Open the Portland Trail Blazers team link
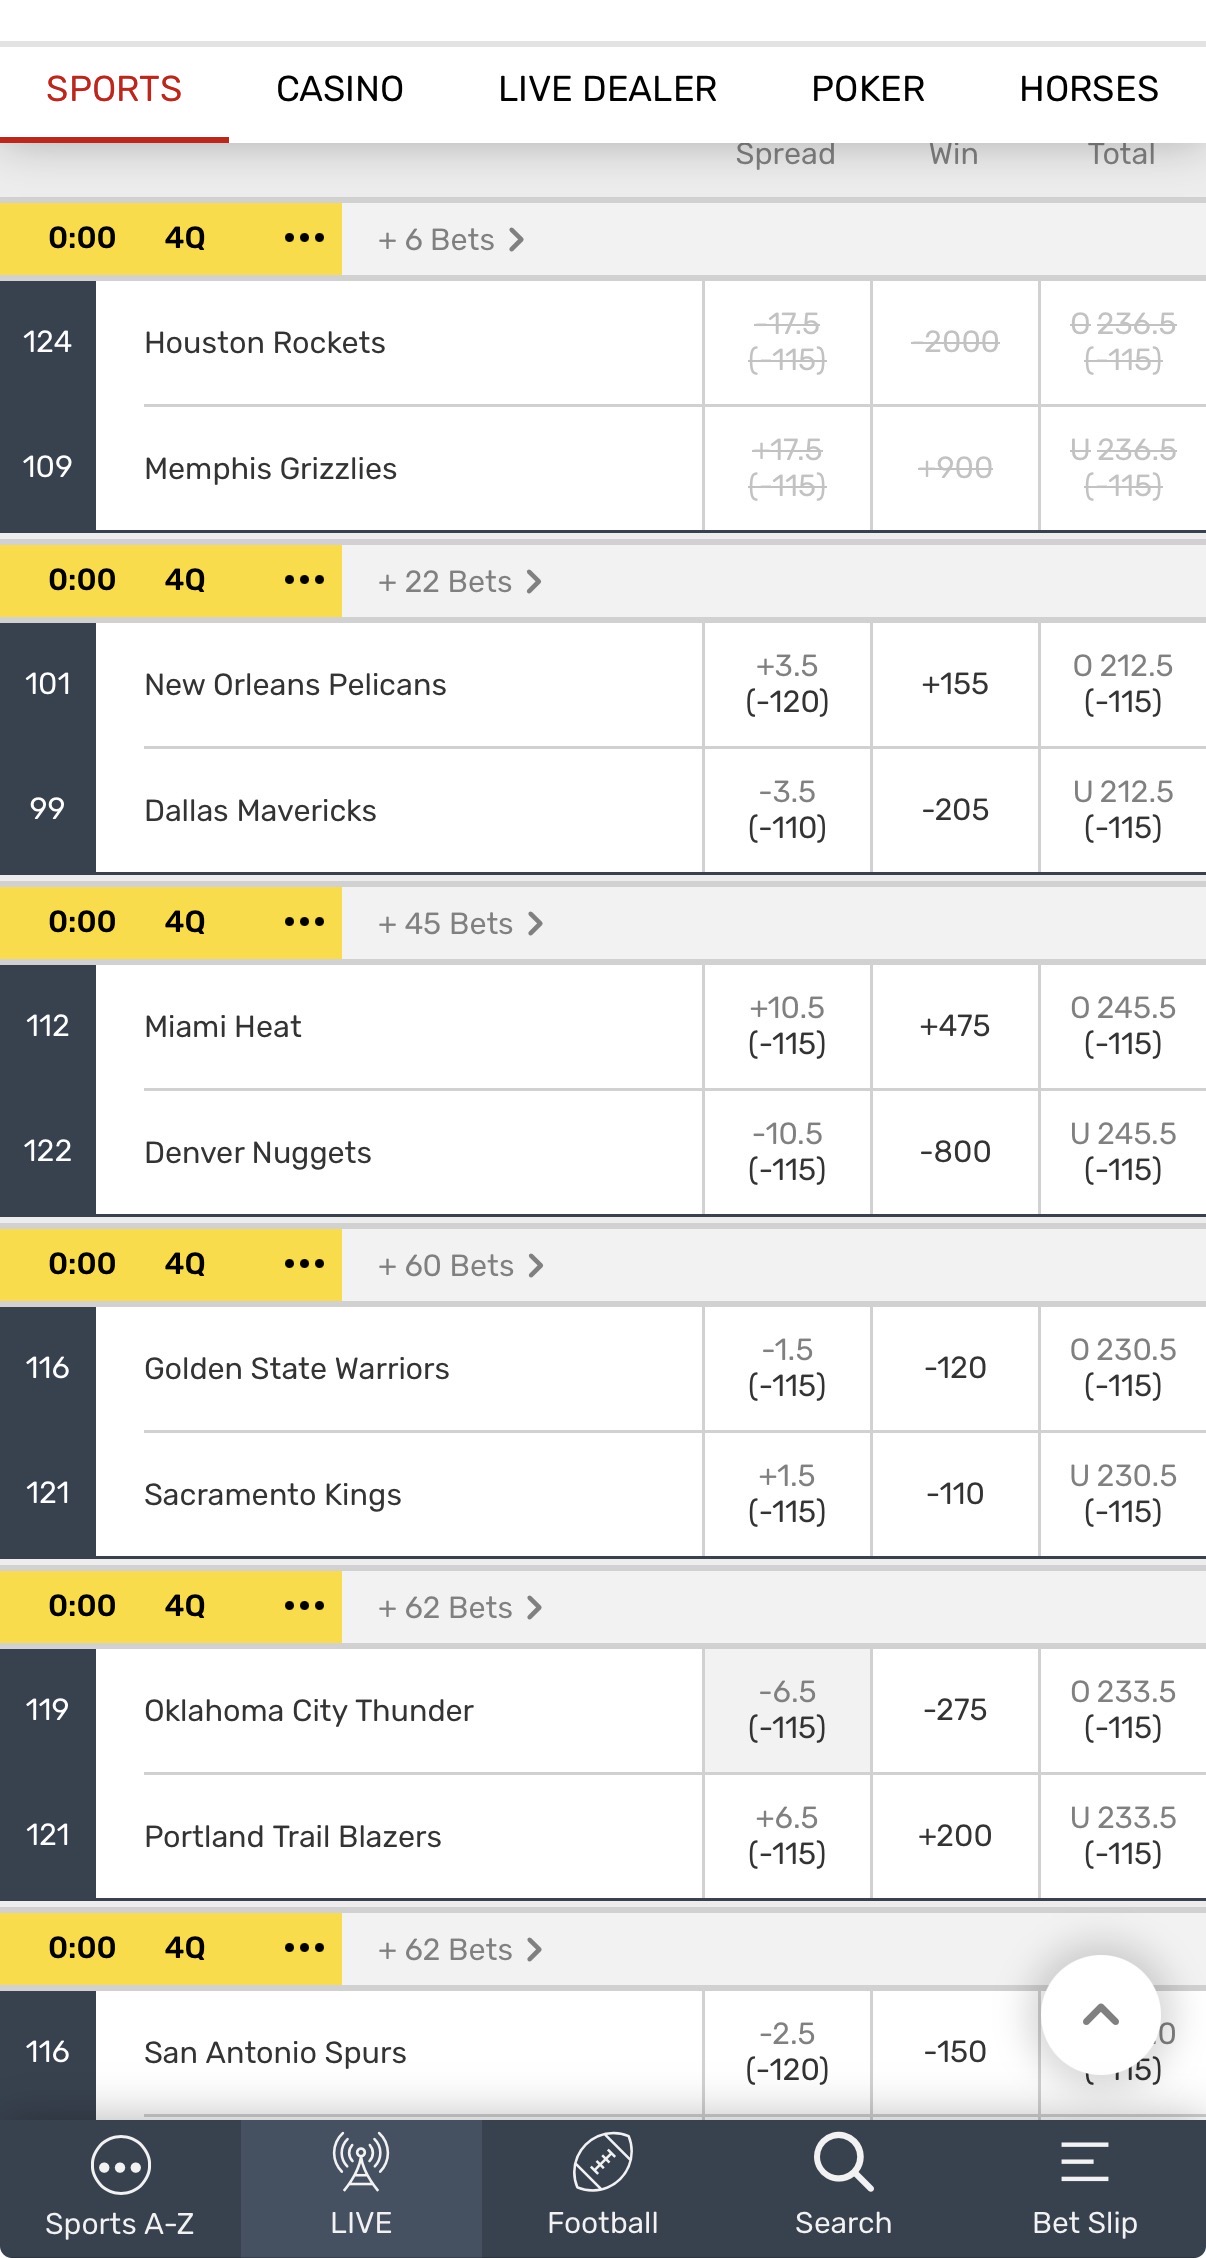Viewport: 1206px width, 2258px height. click(x=293, y=1836)
